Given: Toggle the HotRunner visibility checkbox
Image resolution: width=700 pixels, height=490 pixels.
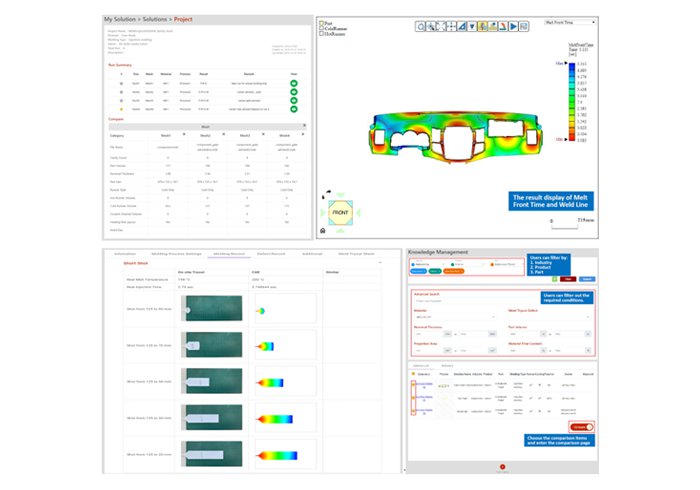Looking at the screenshot, I should (x=321, y=33).
